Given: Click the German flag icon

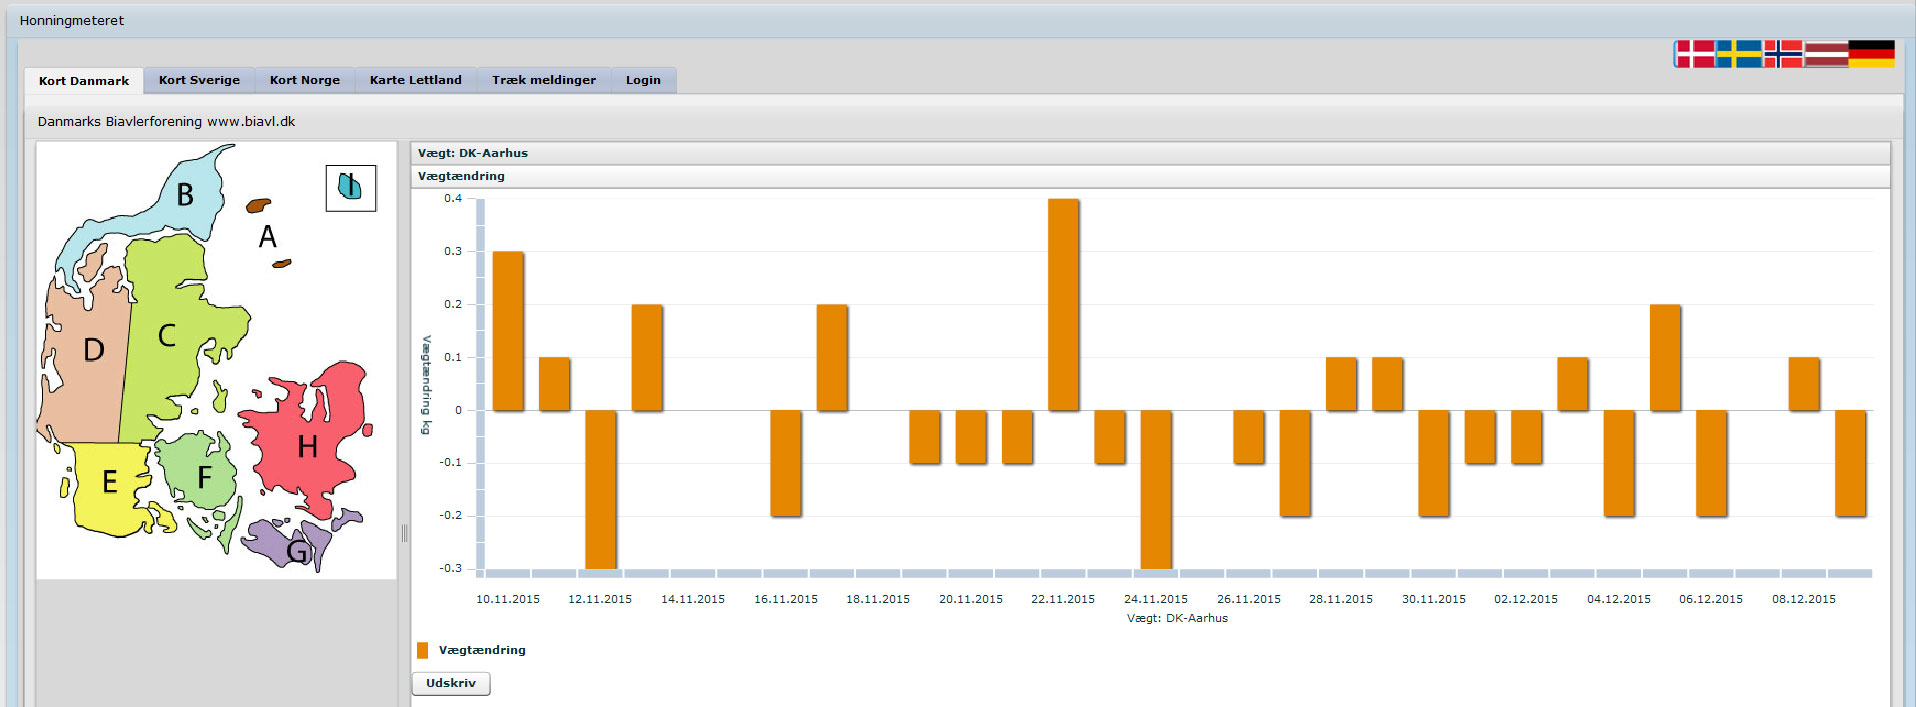Looking at the screenshot, I should (x=1871, y=54).
